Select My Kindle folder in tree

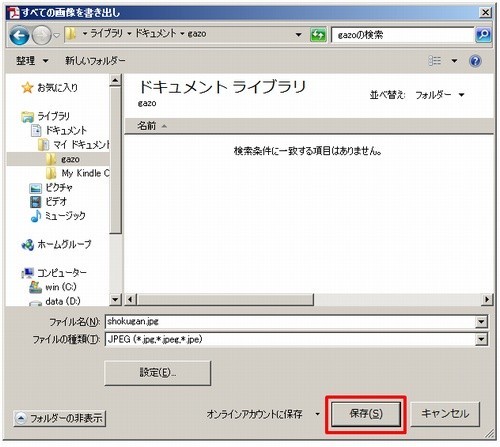85,173
